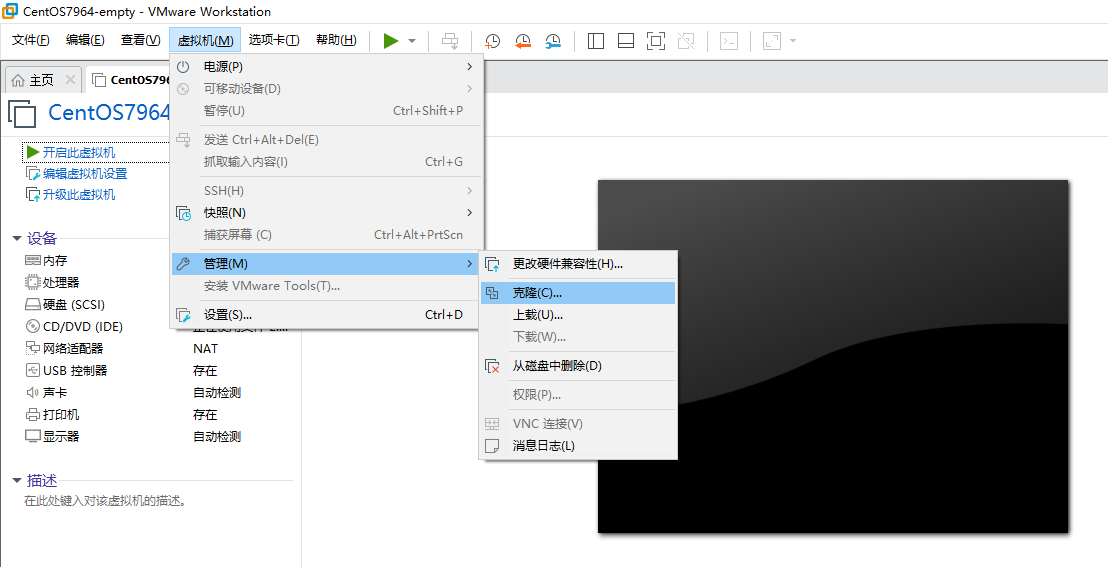Choose 从磁盘中删除(D) in the submenu
The image size is (1108, 567).
[578, 366]
